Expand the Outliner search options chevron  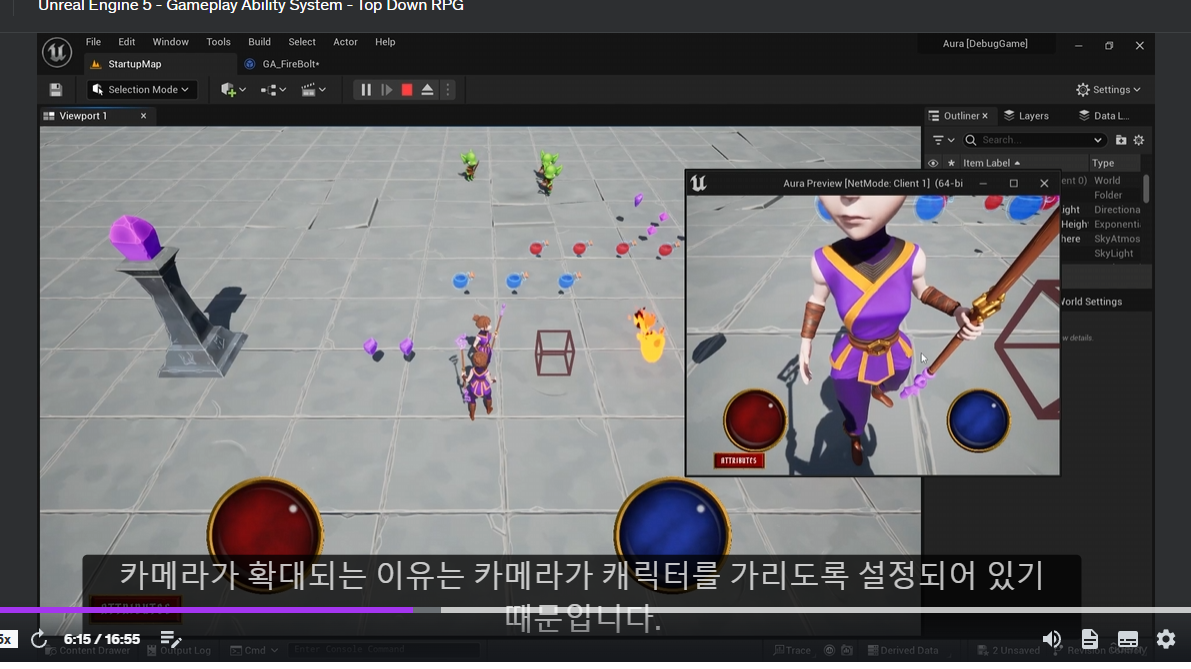coord(1098,140)
